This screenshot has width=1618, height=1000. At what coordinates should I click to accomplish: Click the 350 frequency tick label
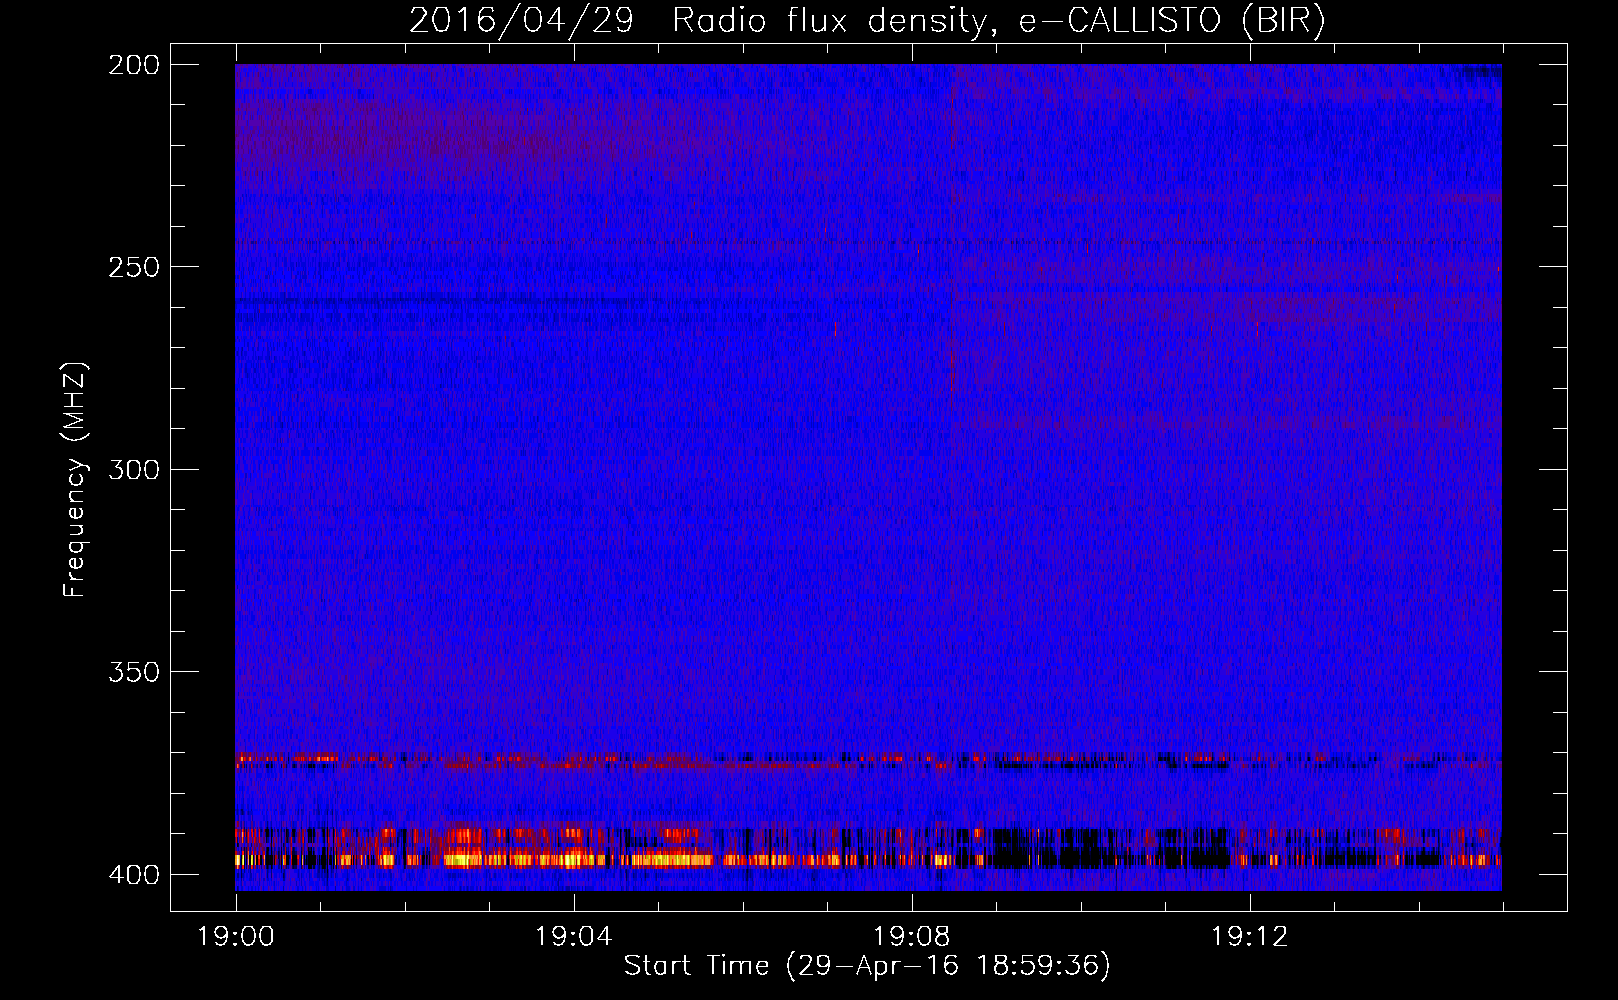click(x=134, y=672)
